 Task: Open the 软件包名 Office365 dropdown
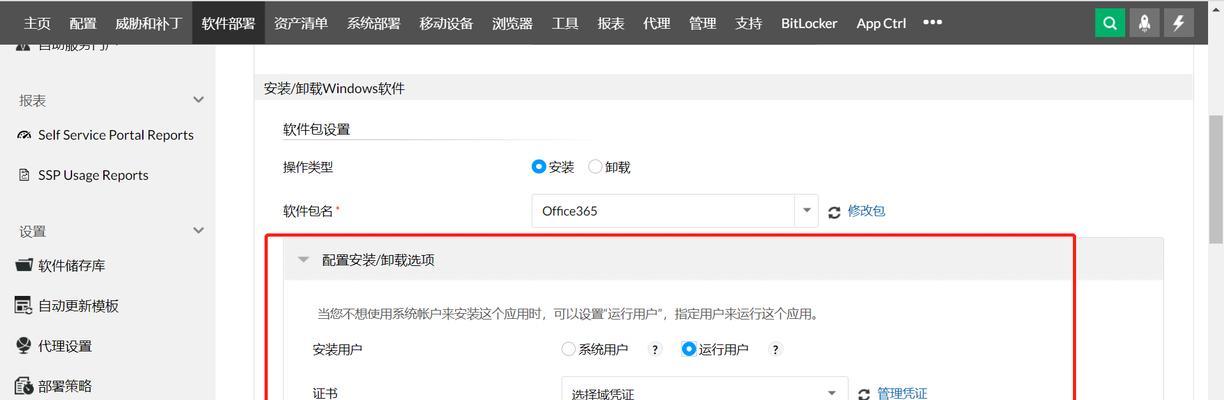point(675,211)
